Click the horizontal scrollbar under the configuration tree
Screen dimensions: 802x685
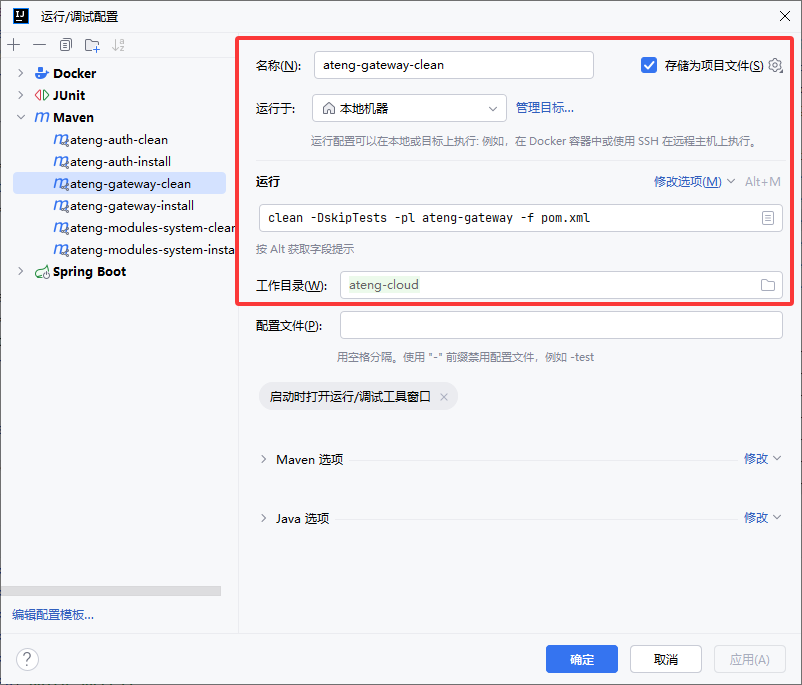(110, 591)
